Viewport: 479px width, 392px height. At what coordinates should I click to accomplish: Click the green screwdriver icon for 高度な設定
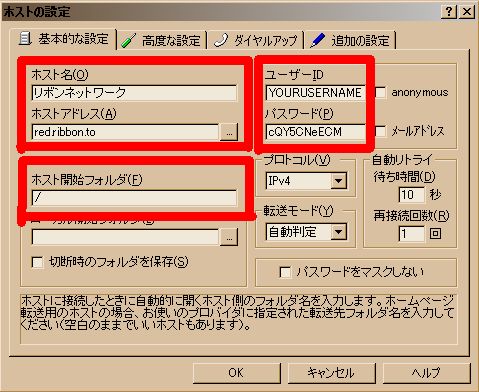click(128, 41)
